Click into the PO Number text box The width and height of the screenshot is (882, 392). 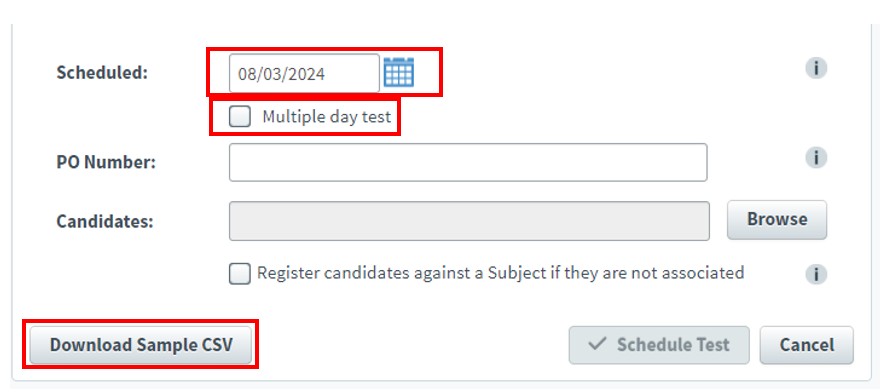[x=468, y=163]
